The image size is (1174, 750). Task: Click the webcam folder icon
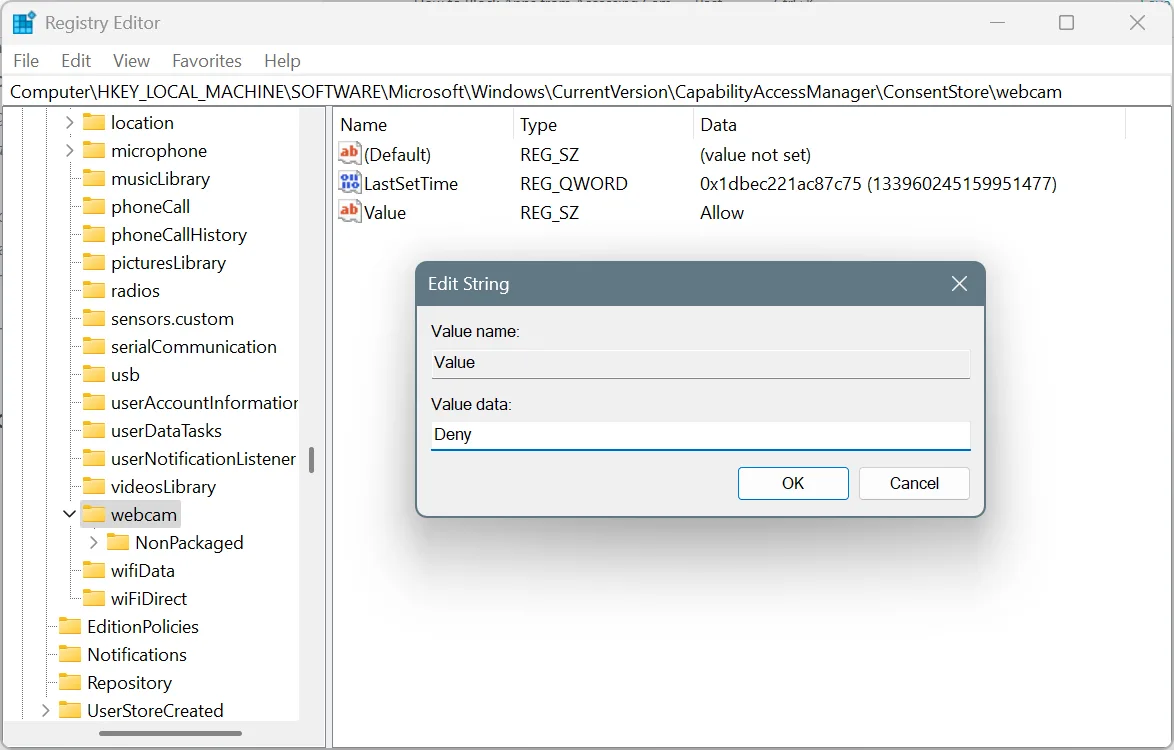tap(94, 514)
